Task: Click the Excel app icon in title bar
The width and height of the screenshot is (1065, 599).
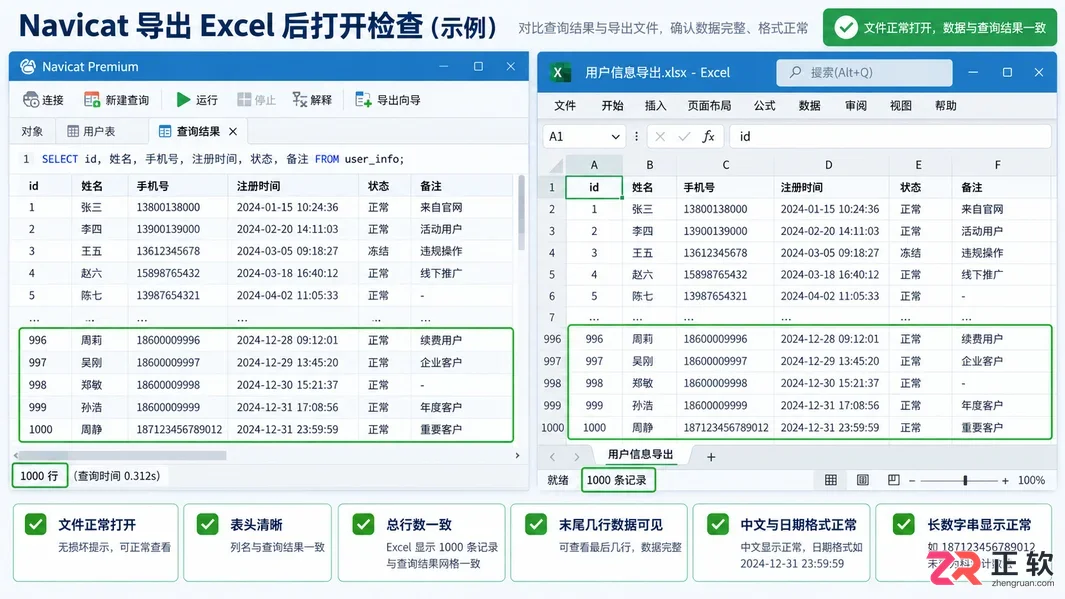Action: pos(558,73)
